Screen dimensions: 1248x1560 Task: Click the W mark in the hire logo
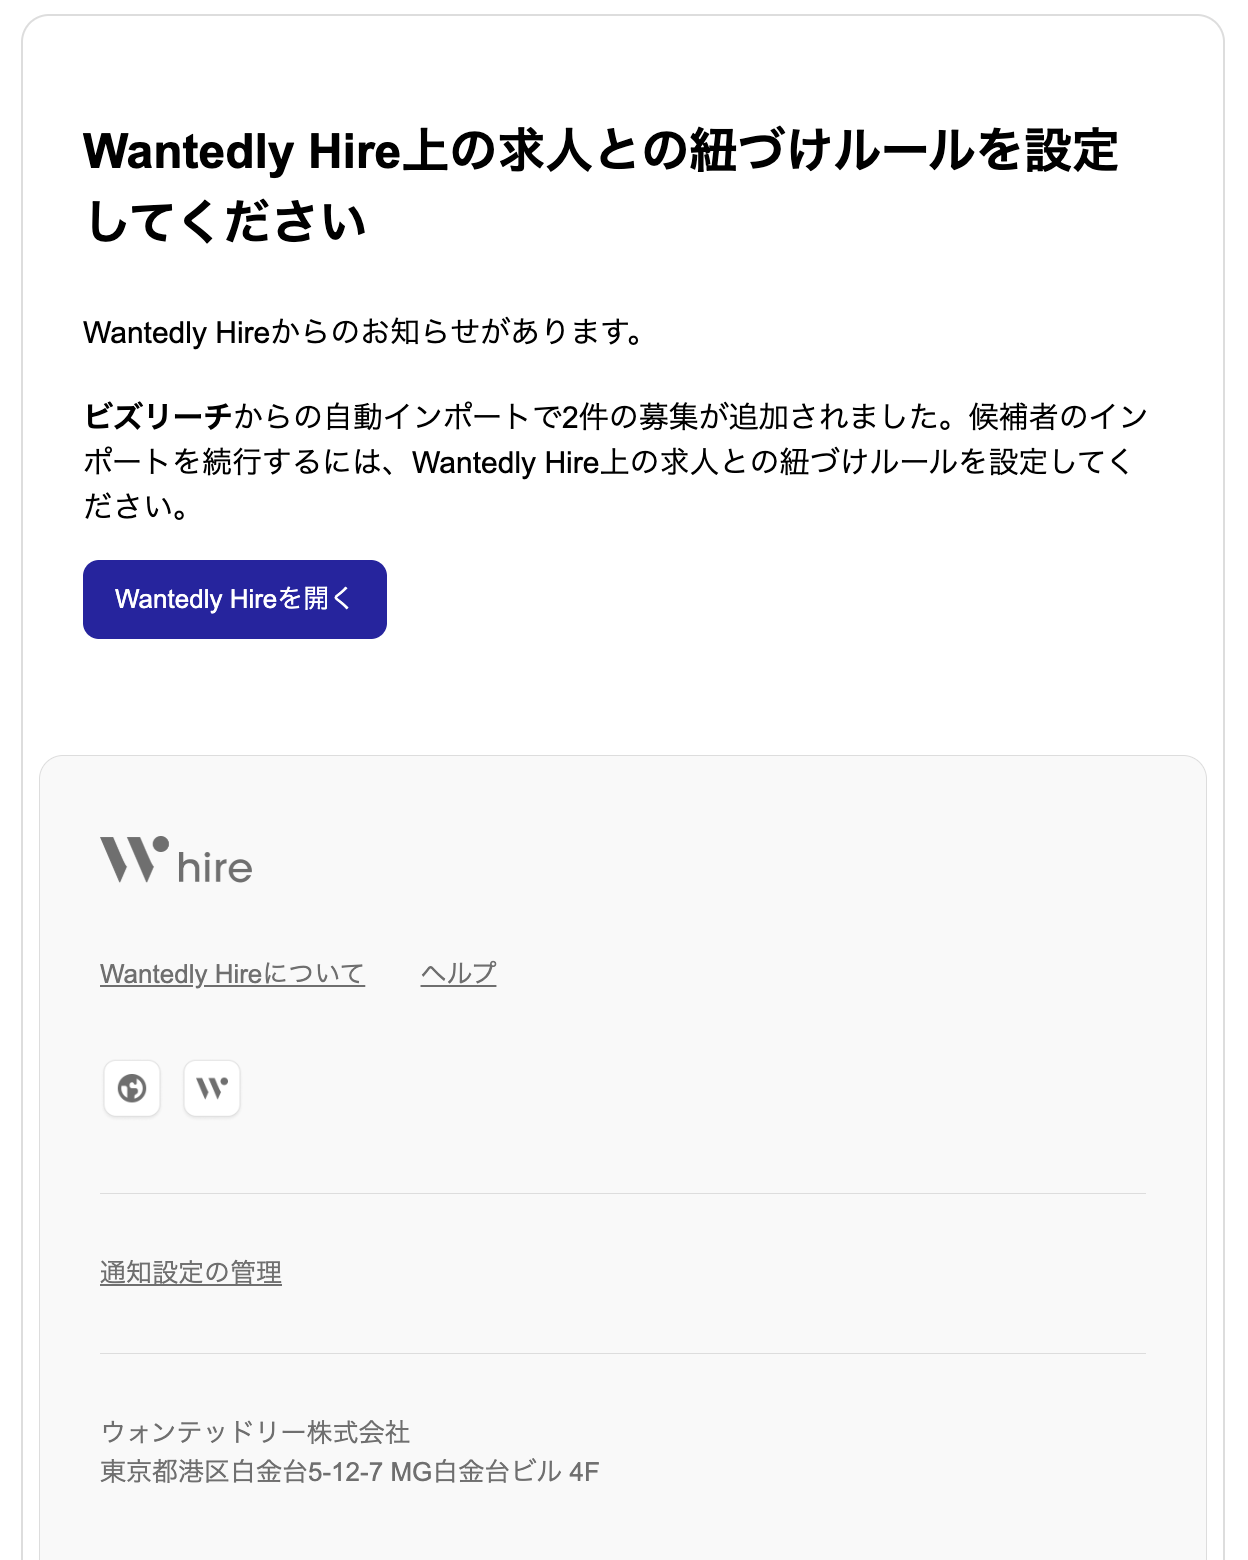point(134,859)
